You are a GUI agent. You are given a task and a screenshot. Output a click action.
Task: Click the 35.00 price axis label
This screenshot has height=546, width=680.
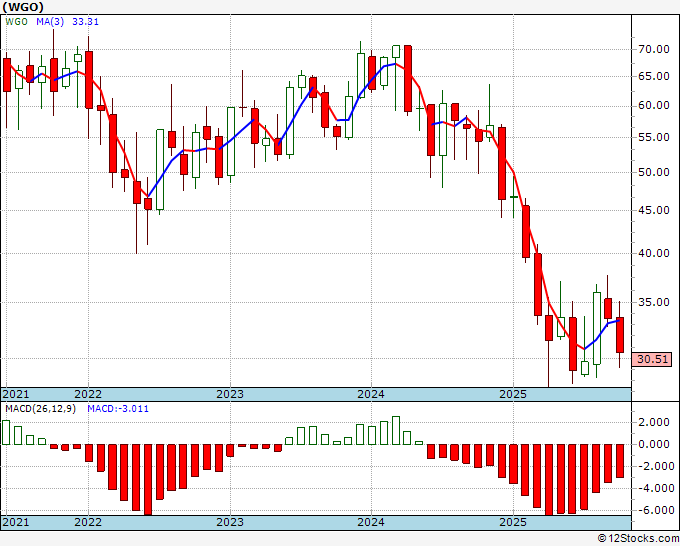pyautogui.click(x=654, y=302)
